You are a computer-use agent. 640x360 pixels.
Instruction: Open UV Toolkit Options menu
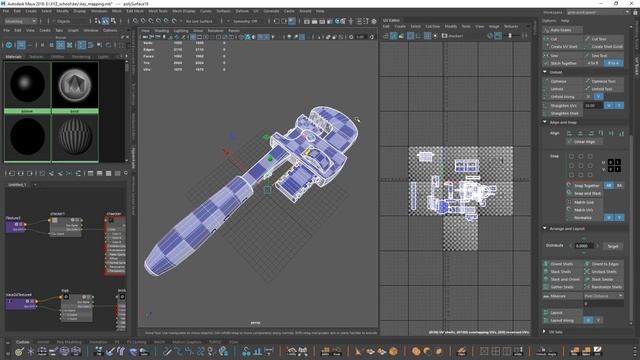(549, 20)
